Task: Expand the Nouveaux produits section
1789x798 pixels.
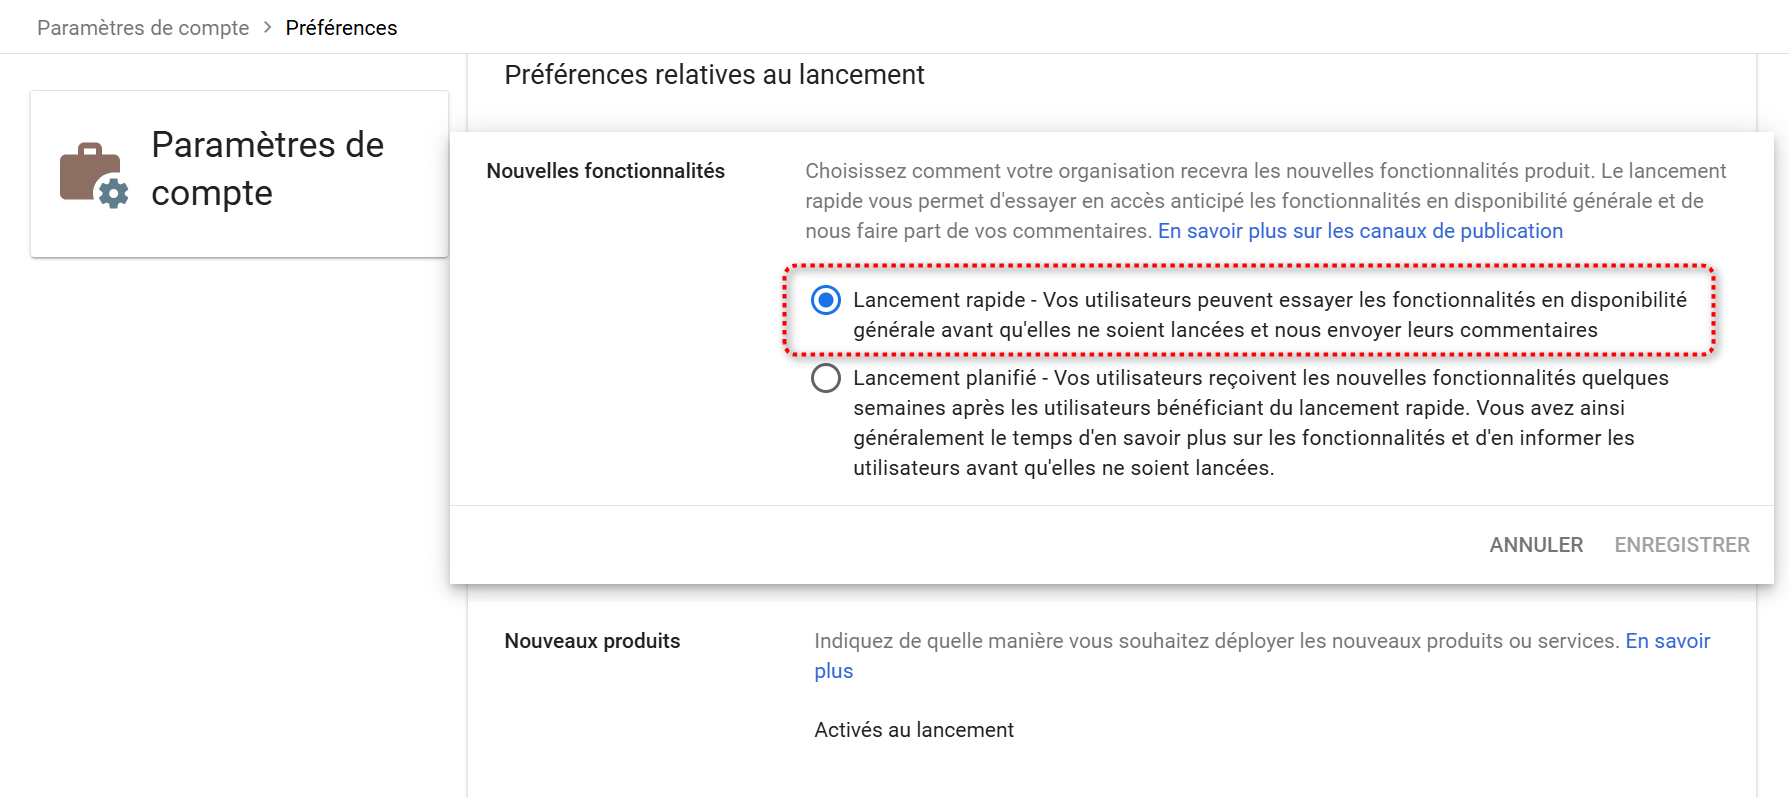Action: (x=592, y=641)
